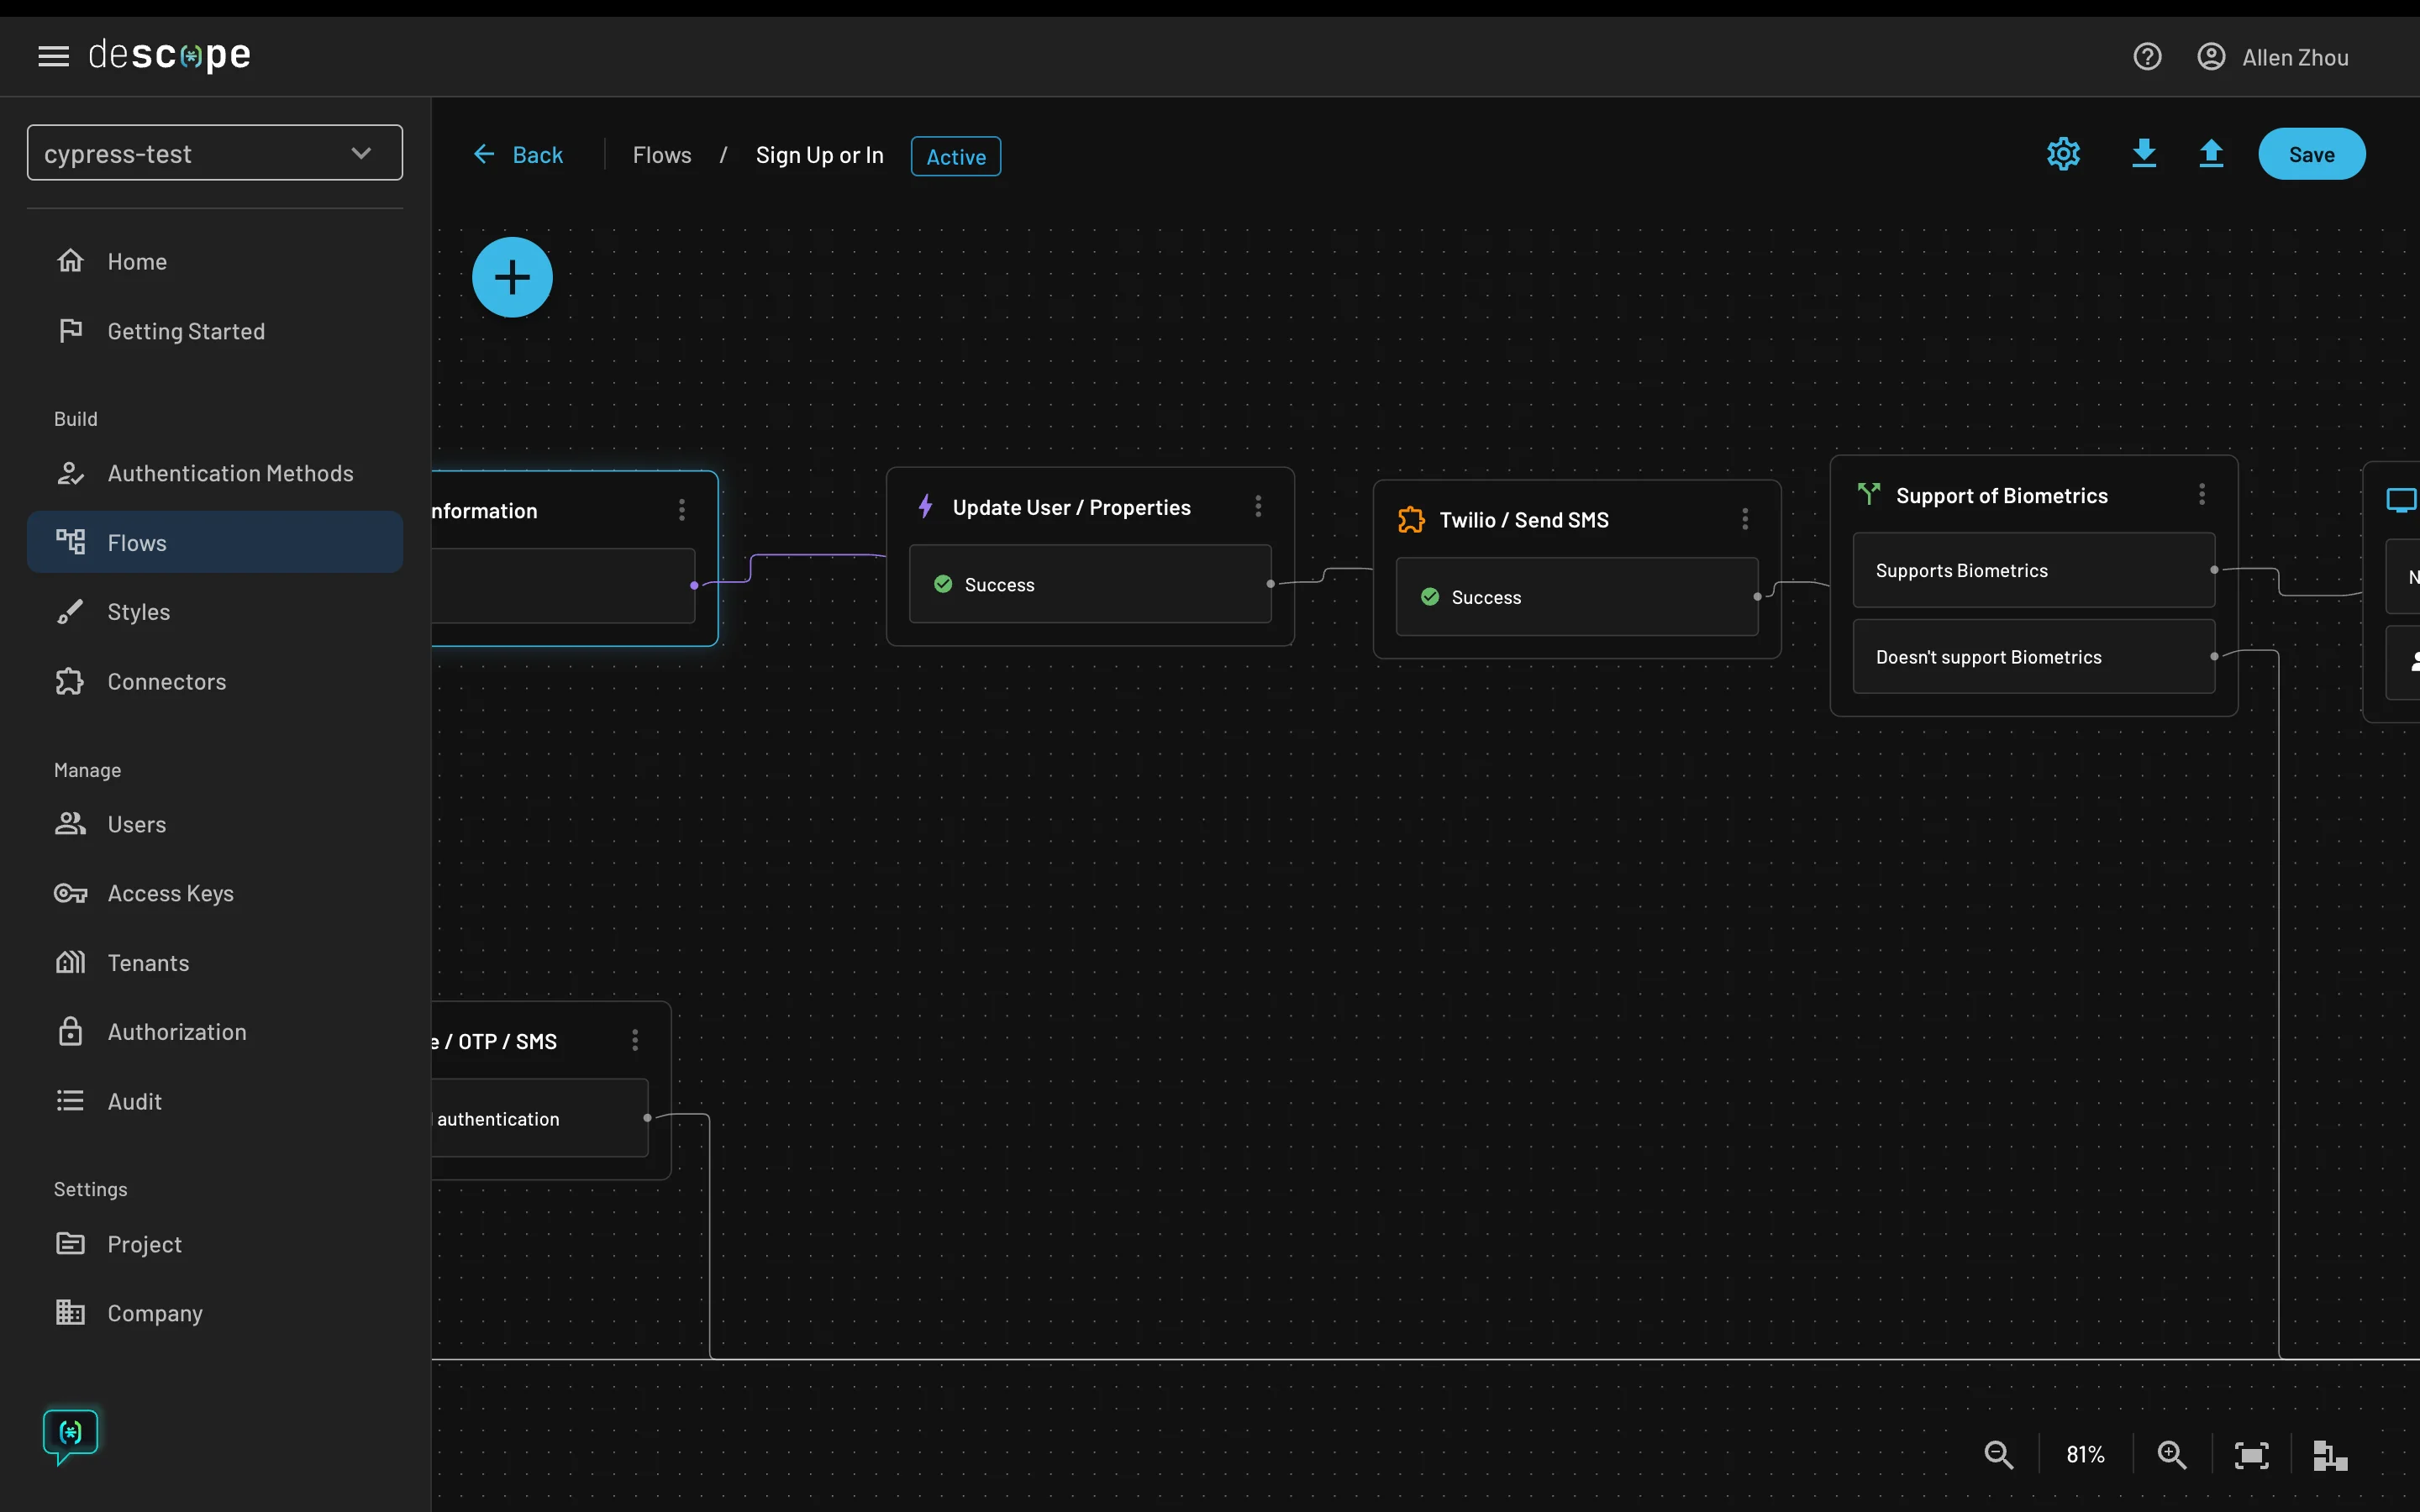This screenshot has height=1512, width=2420.
Task: Click the zoom percentage display at 81%
Action: pos(2086,1455)
